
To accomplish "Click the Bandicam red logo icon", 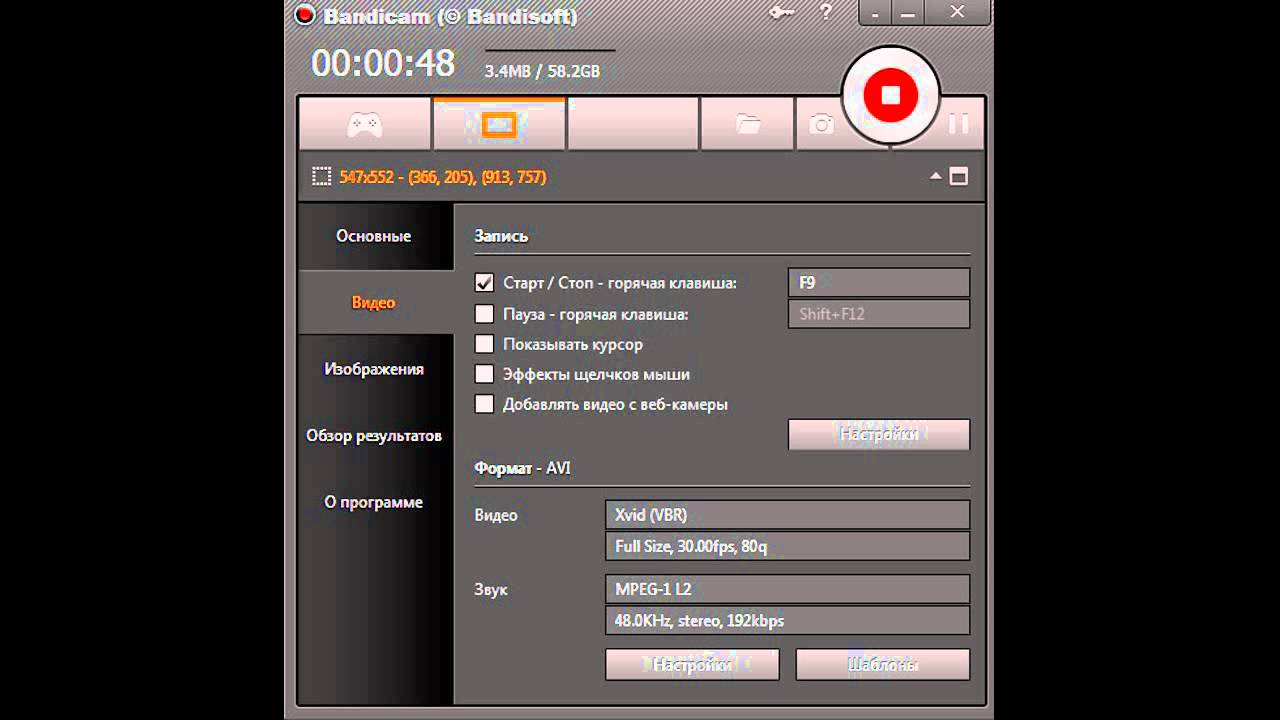I will tap(305, 15).
